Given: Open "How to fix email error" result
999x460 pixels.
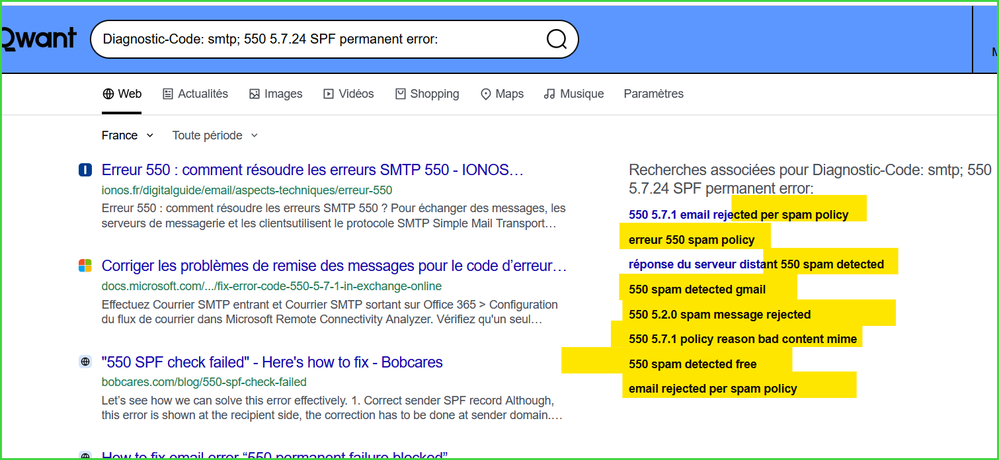Looking at the screenshot, I should (275, 456).
